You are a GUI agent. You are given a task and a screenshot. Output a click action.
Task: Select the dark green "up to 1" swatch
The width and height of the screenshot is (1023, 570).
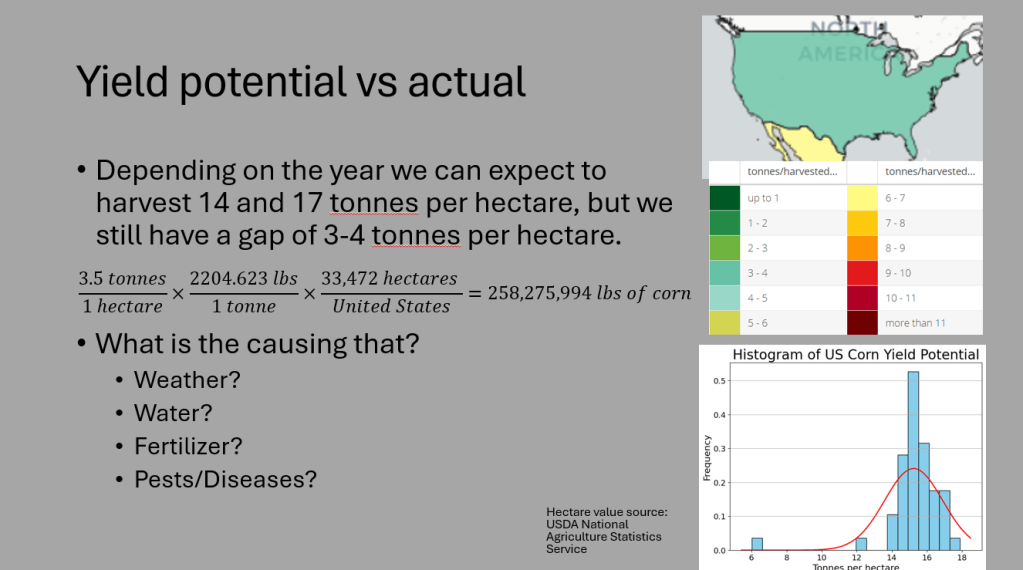[x=724, y=198]
